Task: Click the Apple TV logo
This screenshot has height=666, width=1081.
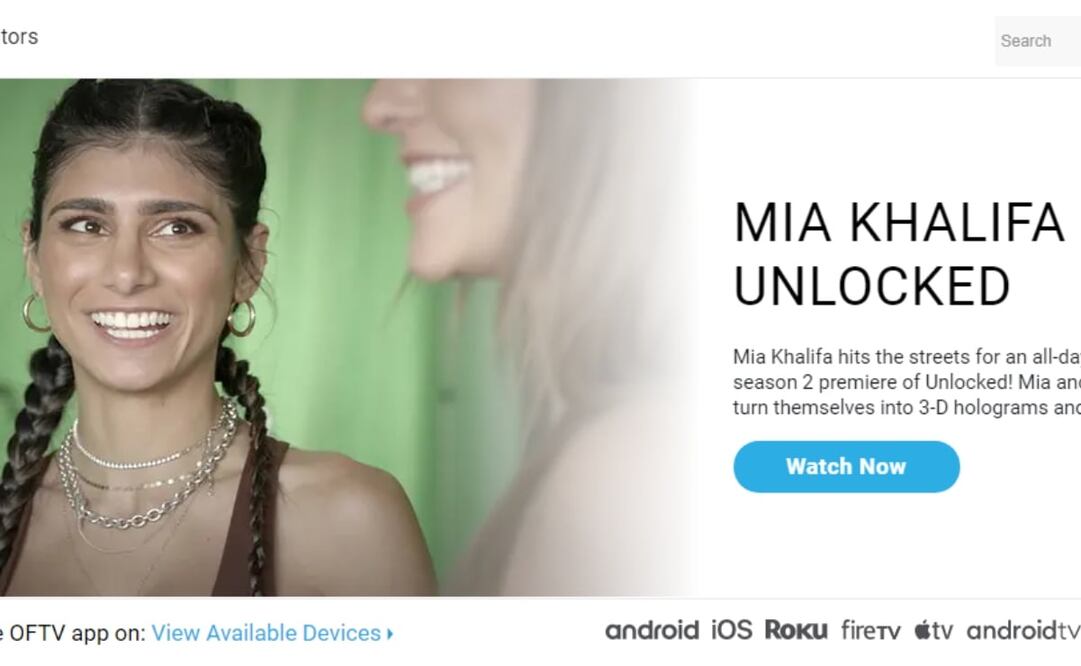Action: pyautogui.click(x=933, y=629)
